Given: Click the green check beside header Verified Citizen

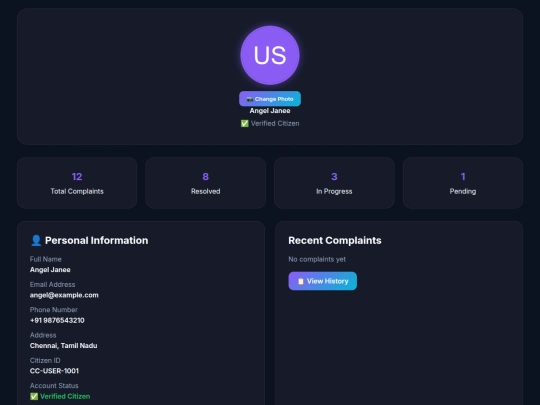Looking at the screenshot, I should 245,123.
